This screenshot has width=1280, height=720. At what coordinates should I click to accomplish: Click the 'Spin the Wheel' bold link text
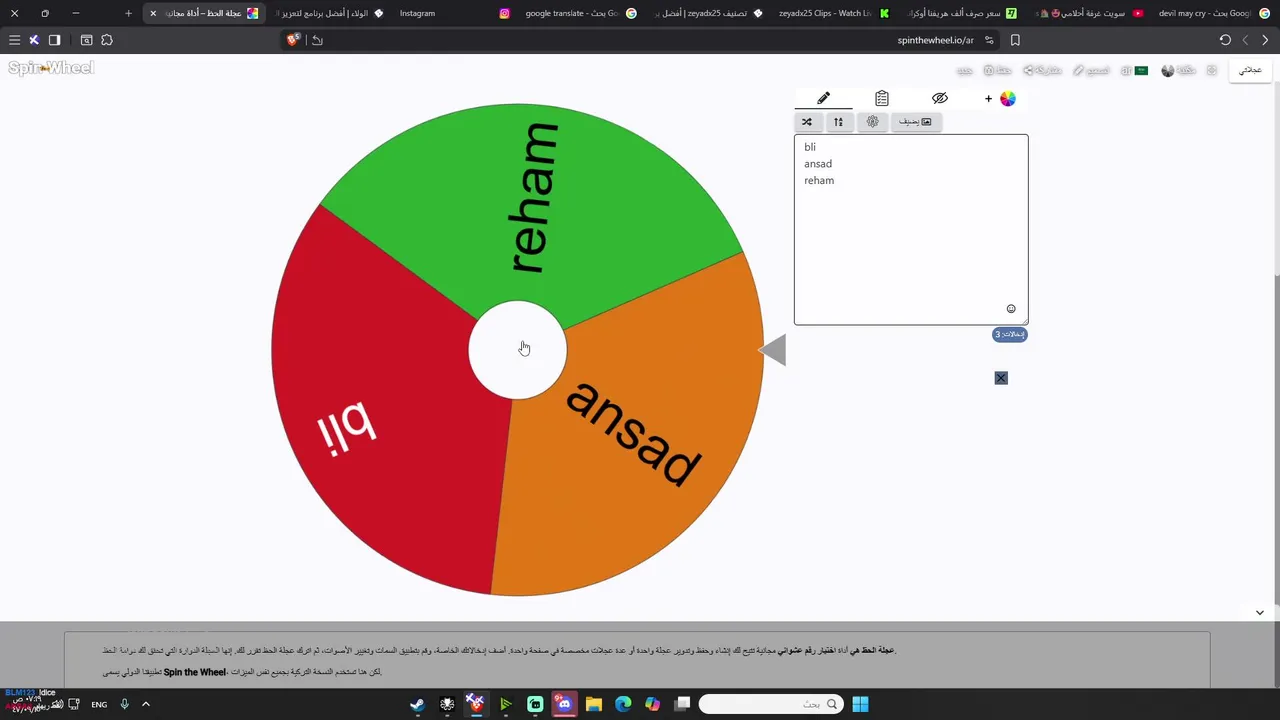[x=195, y=672]
